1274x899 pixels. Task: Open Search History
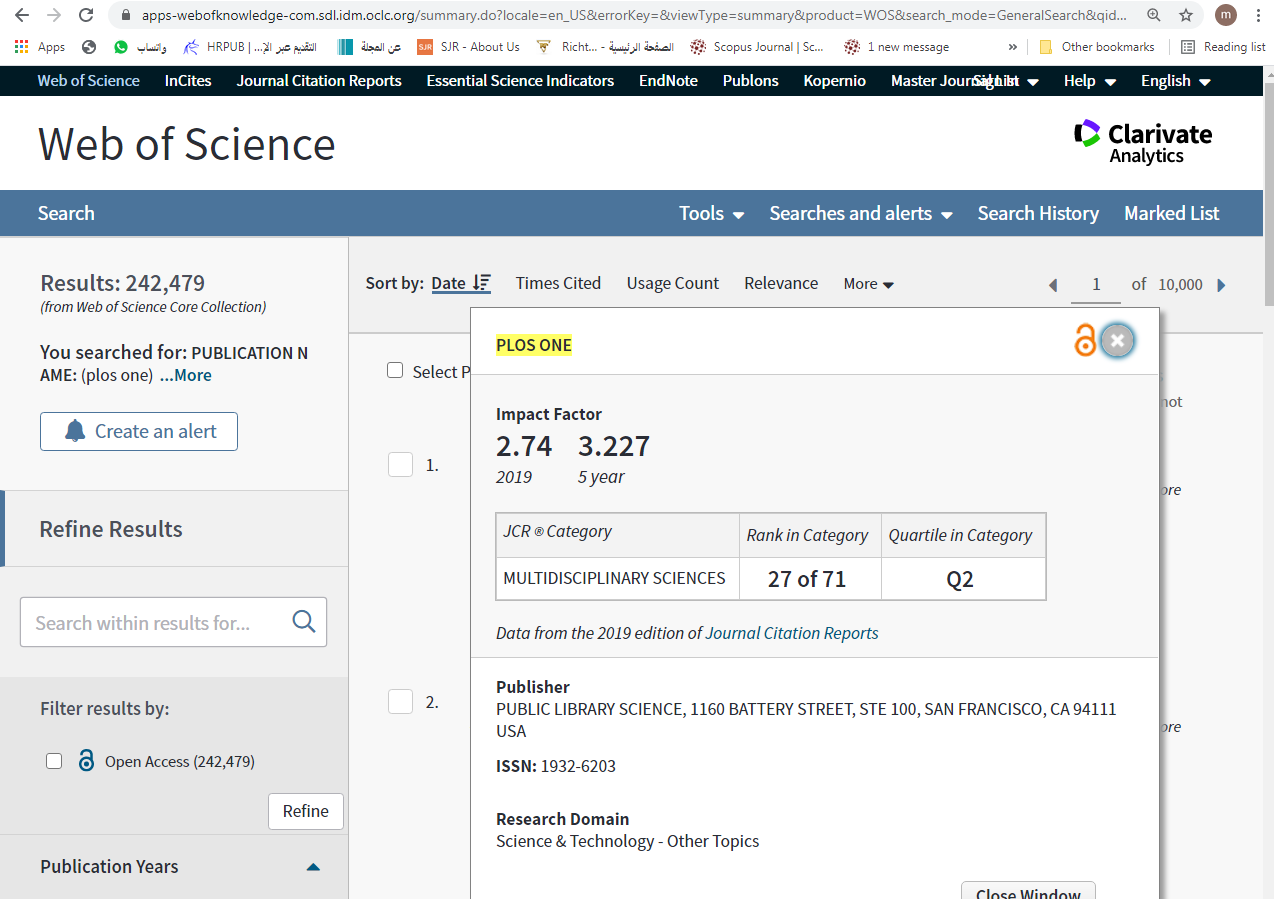tap(1038, 213)
